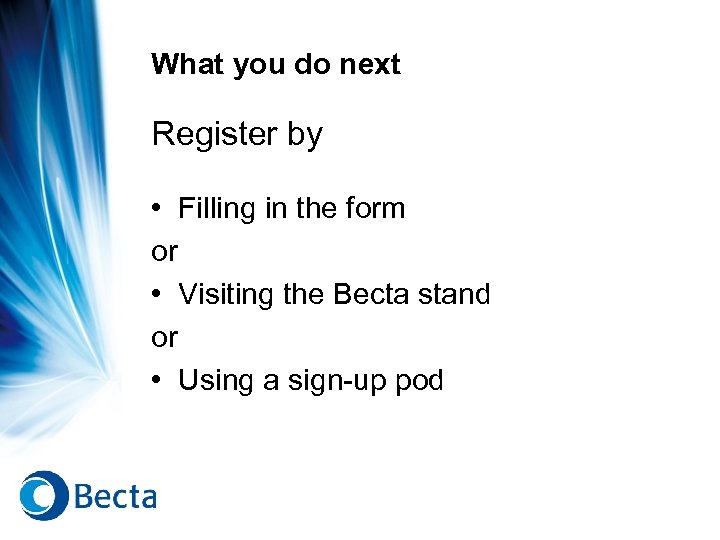Select the 'Filling in the form' line
The height and width of the screenshot is (540, 720).
291,209
